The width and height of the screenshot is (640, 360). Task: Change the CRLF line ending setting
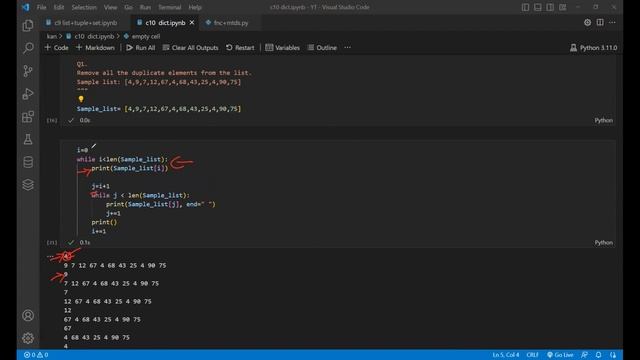point(532,355)
